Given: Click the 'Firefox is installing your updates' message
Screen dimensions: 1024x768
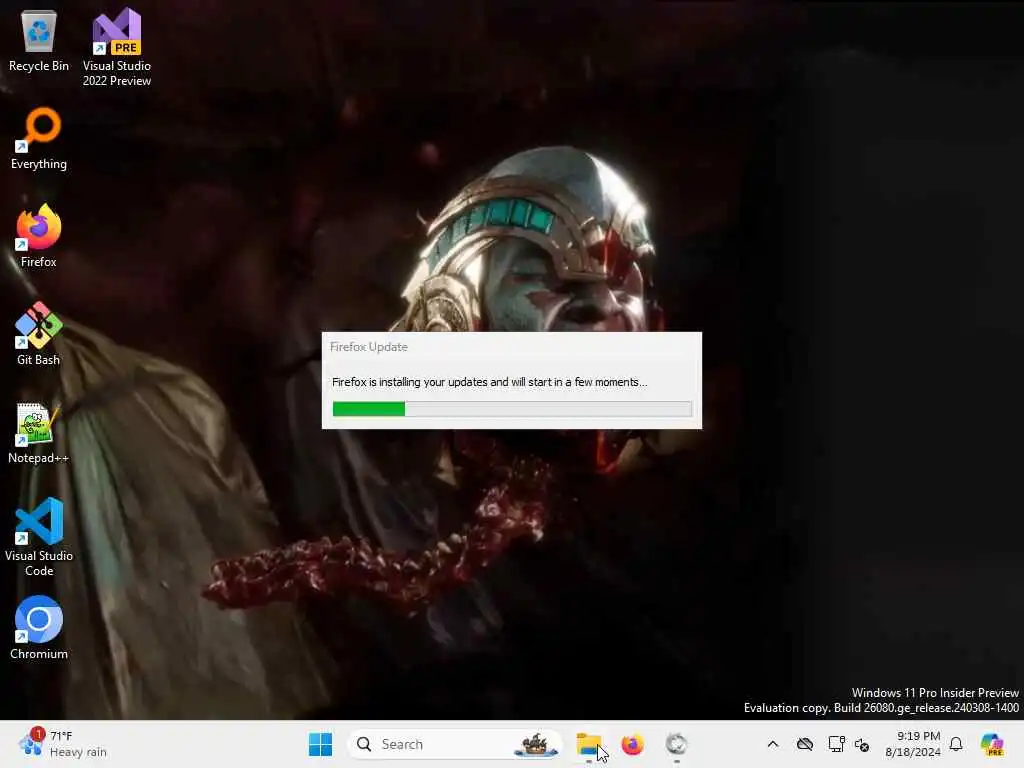Looking at the screenshot, I should click(x=490, y=382).
